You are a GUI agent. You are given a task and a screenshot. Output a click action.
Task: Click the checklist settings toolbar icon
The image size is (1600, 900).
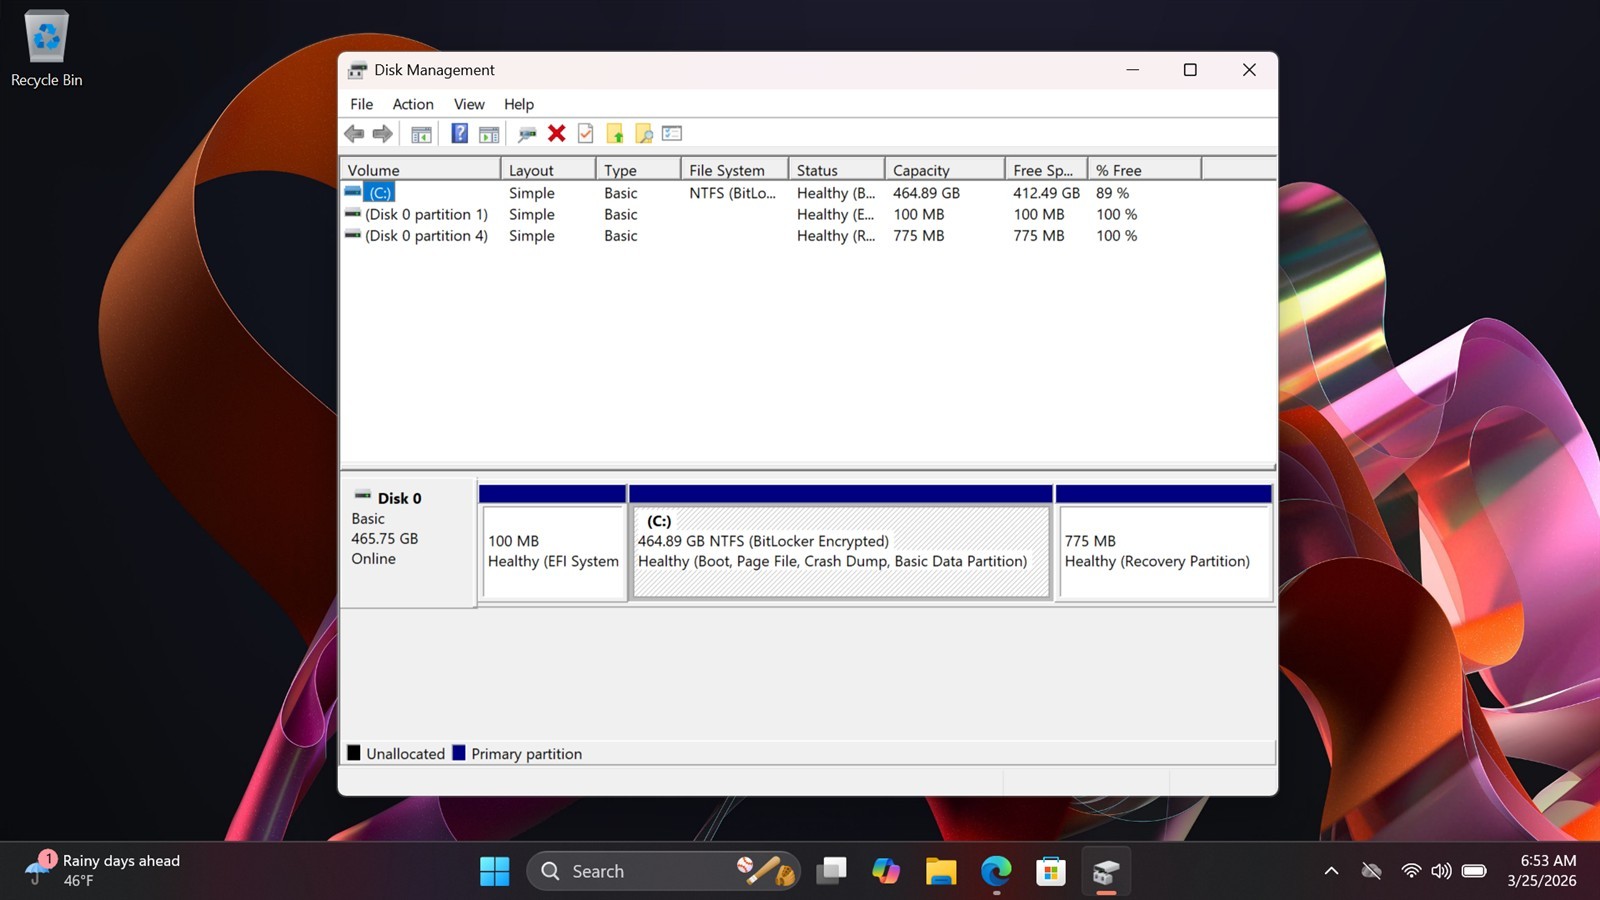click(x=672, y=133)
